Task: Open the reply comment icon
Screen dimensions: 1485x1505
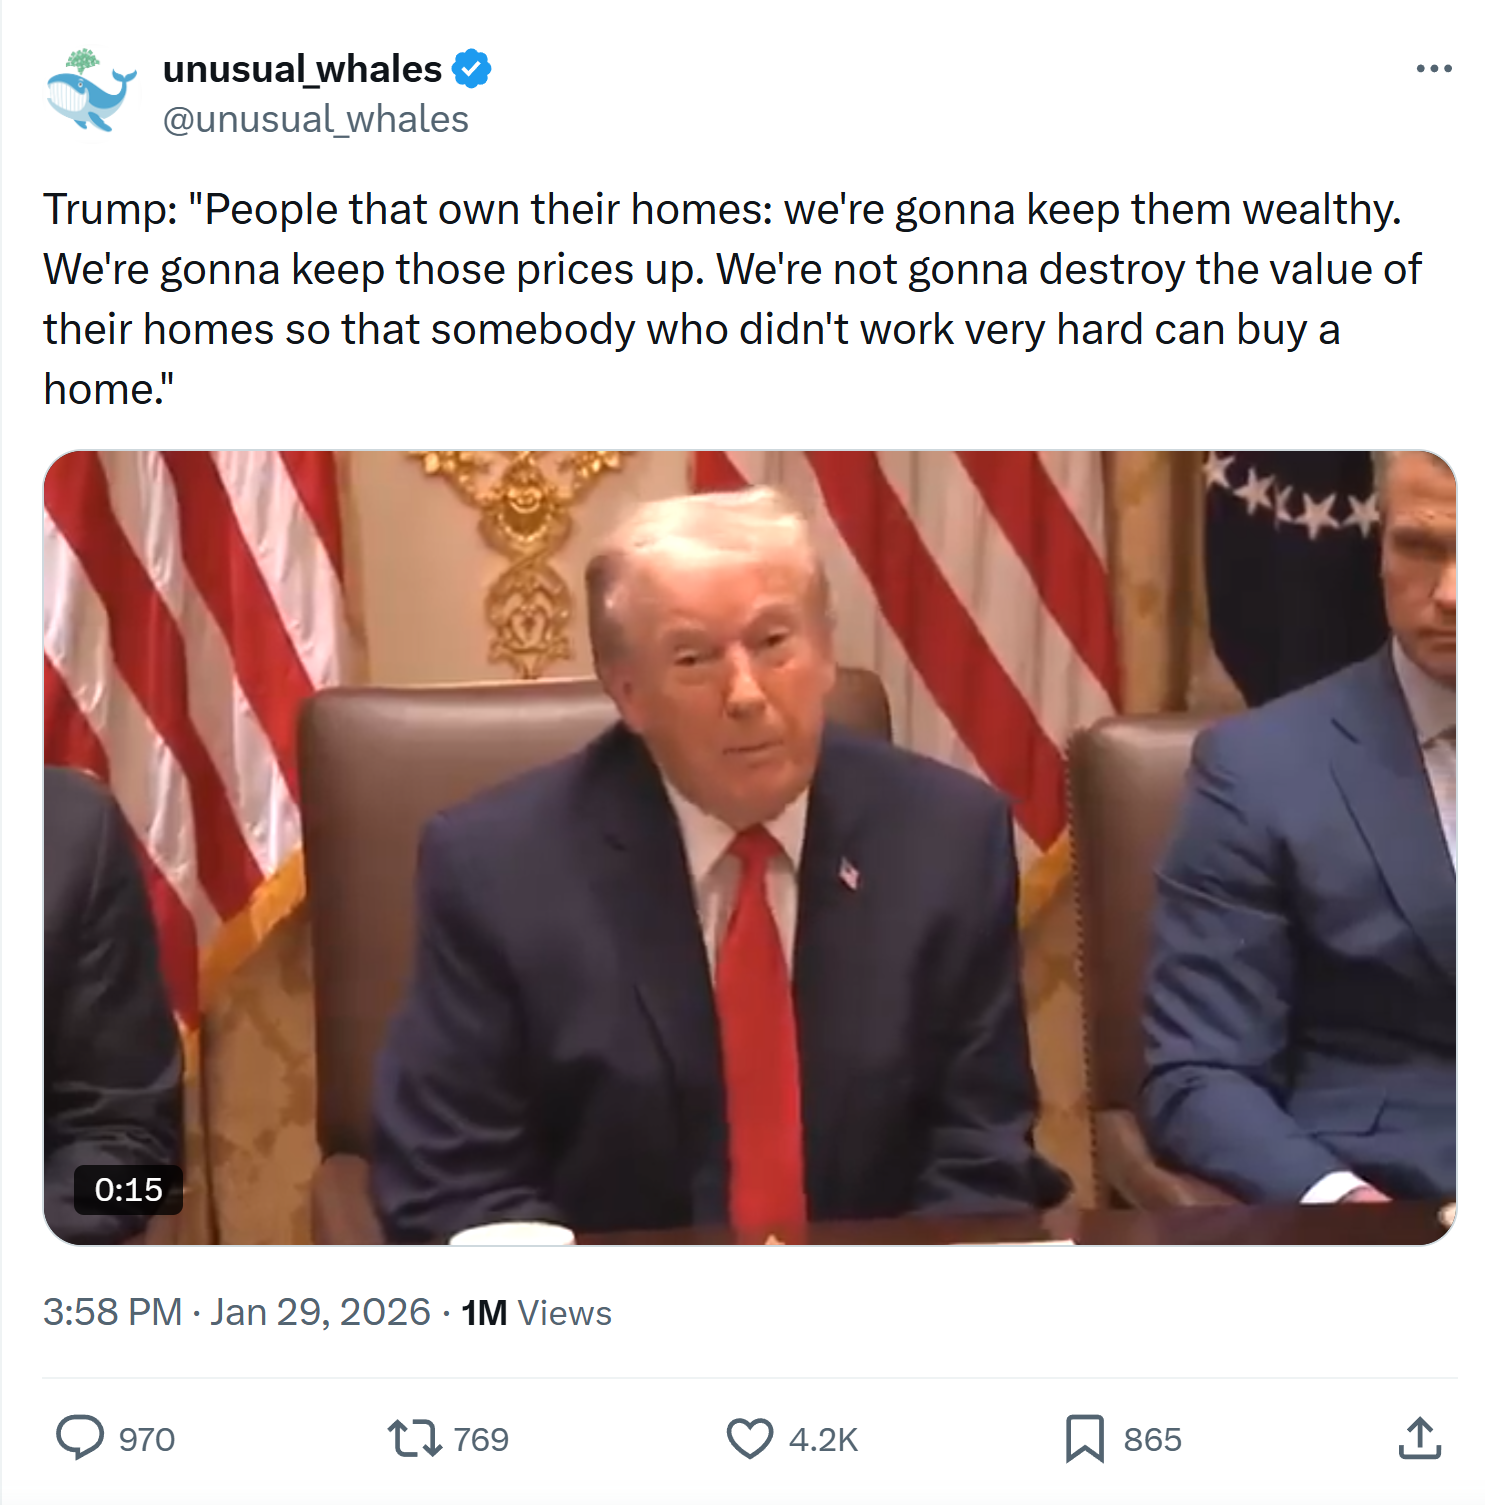Action: pyautogui.click(x=79, y=1438)
